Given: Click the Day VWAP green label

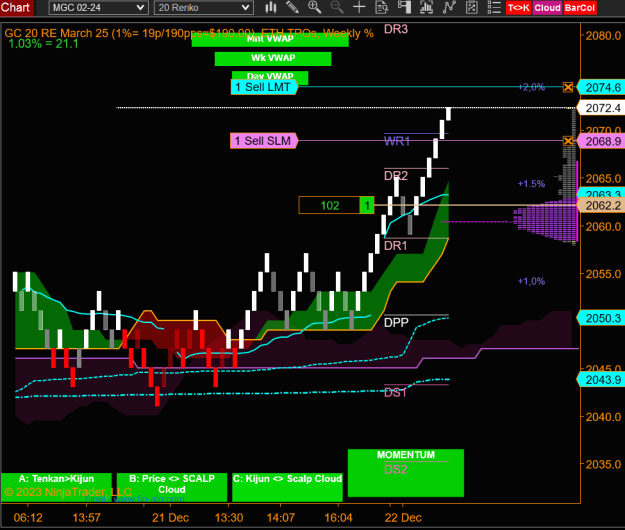Looking at the screenshot, I should (270, 76).
